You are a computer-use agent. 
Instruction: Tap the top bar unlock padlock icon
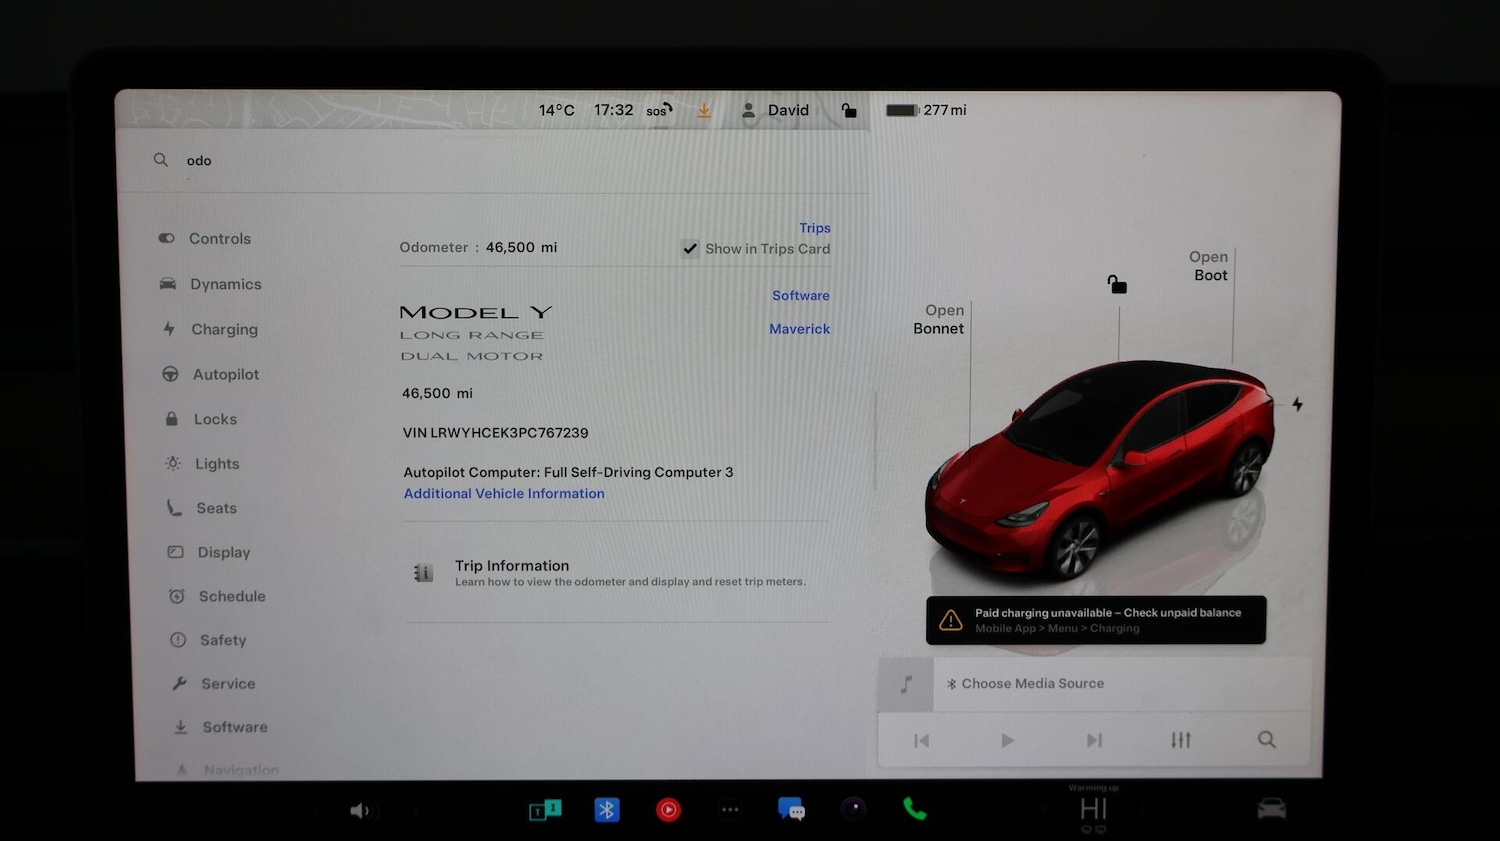pos(848,110)
